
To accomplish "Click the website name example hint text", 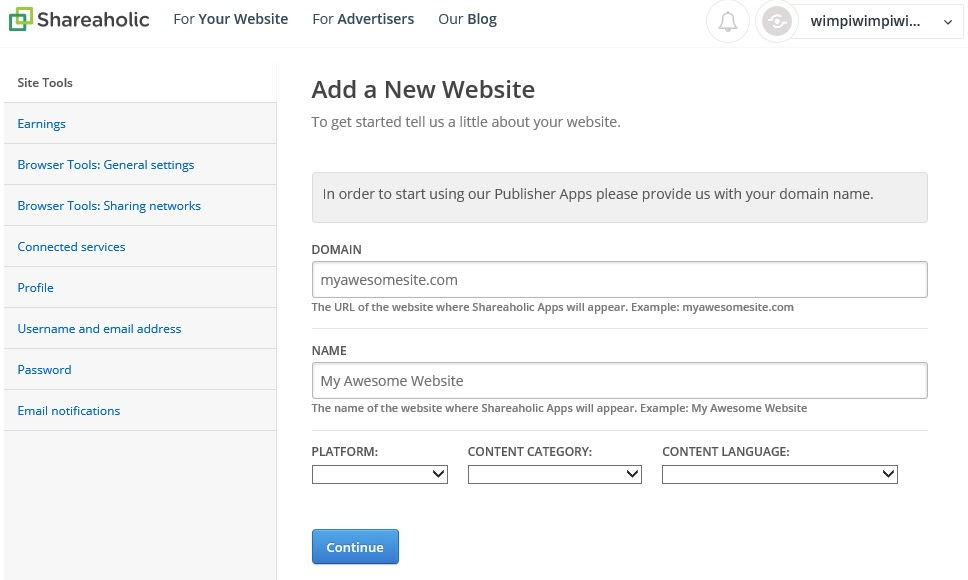I will click(x=559, y=408).
